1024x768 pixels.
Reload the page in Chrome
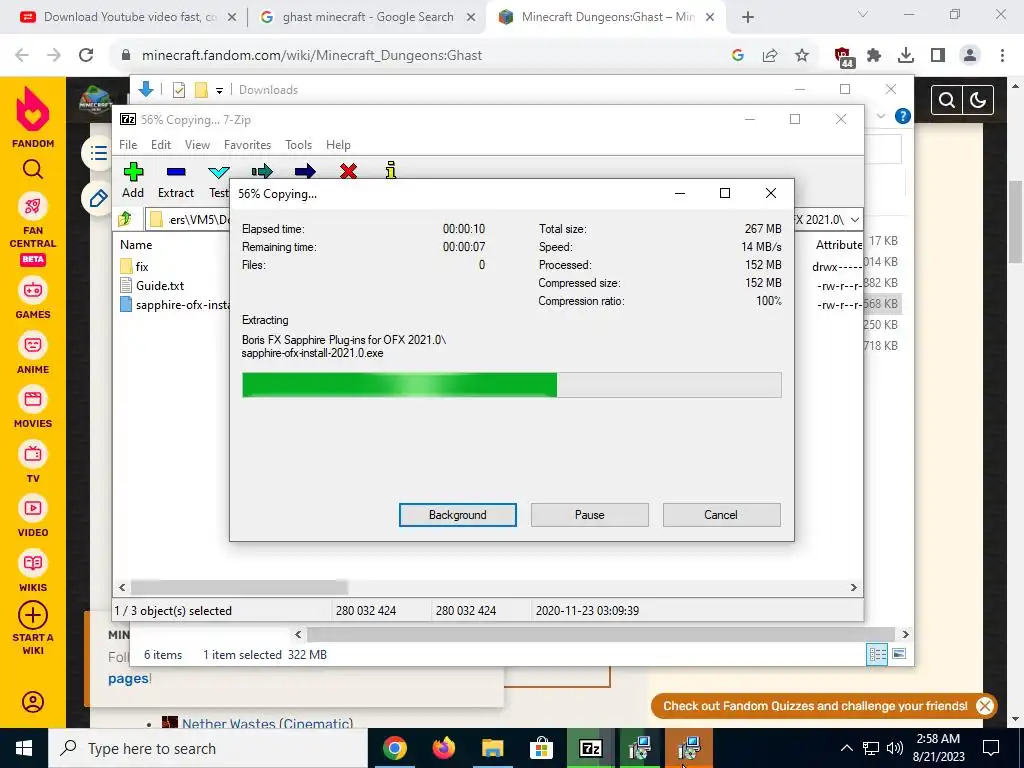pyautogui.click(x=86, y=56)
